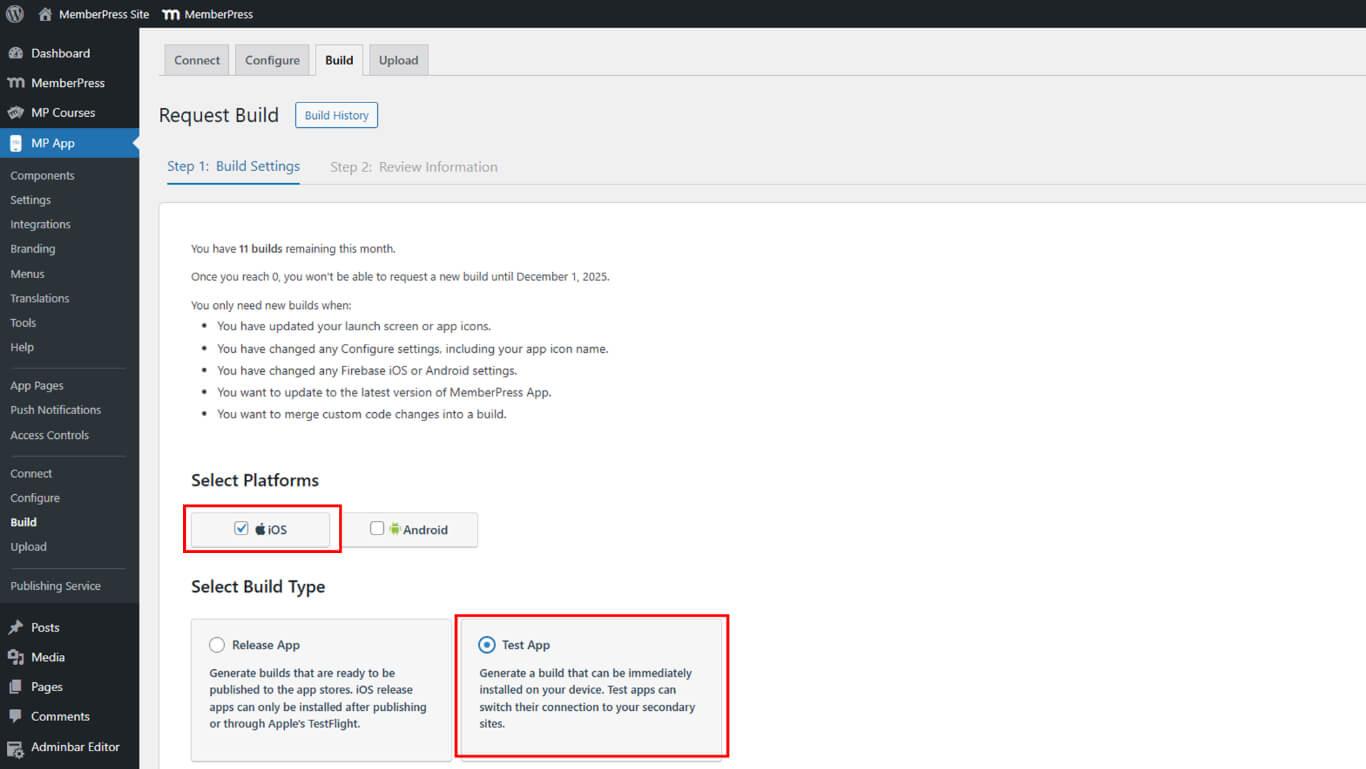Switch to the Upload tab
Image resolution: width=1366 pixels, height=769 pixels.
(398, 60)
